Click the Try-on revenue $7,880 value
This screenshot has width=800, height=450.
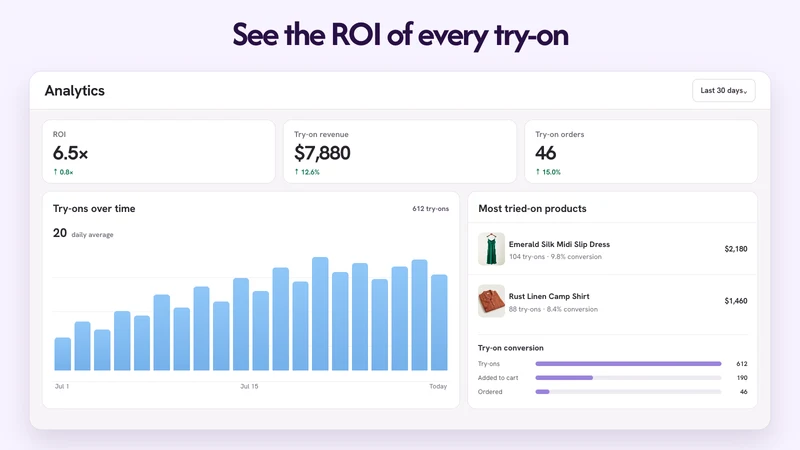[x=322, y=153]
